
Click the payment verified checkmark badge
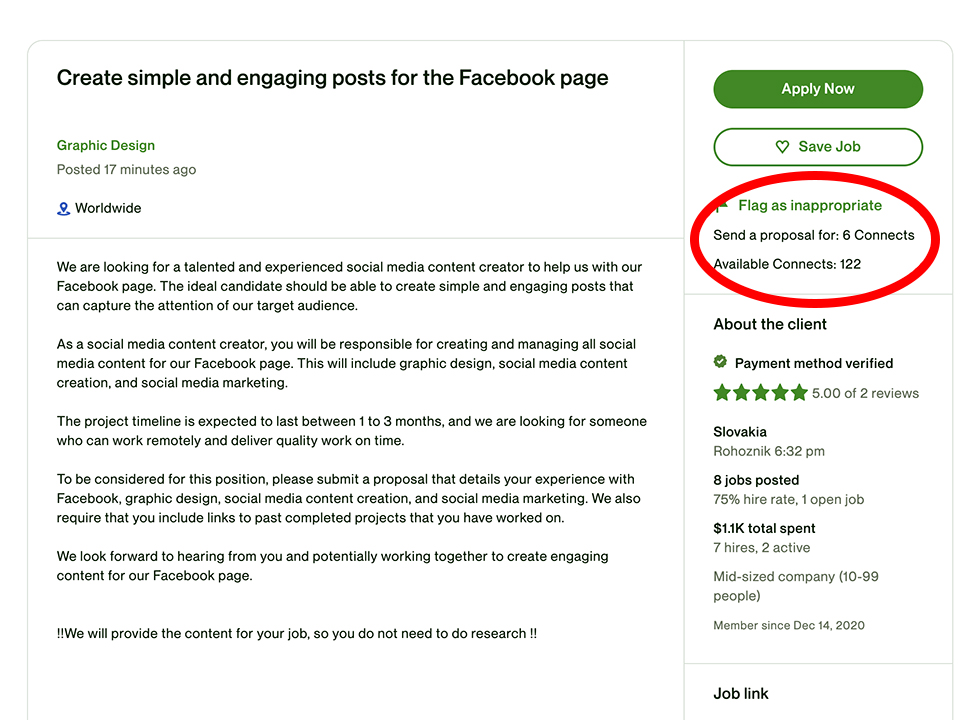(720, 362)
